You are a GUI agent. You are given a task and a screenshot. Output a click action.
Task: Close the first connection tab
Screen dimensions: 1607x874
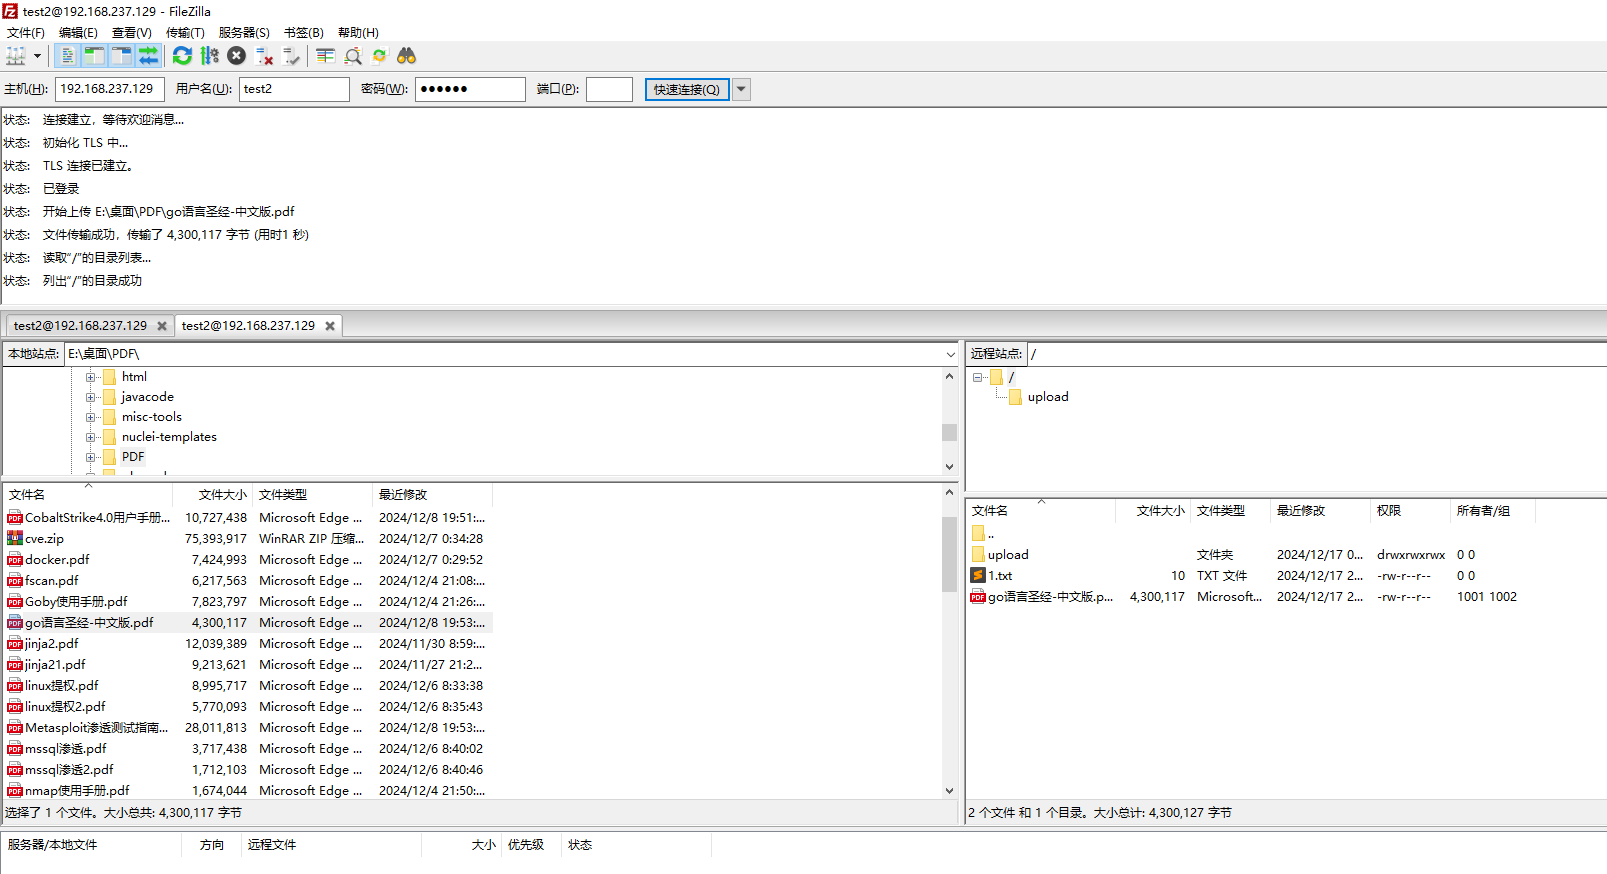pyautogui.click(x=162, y=326)
